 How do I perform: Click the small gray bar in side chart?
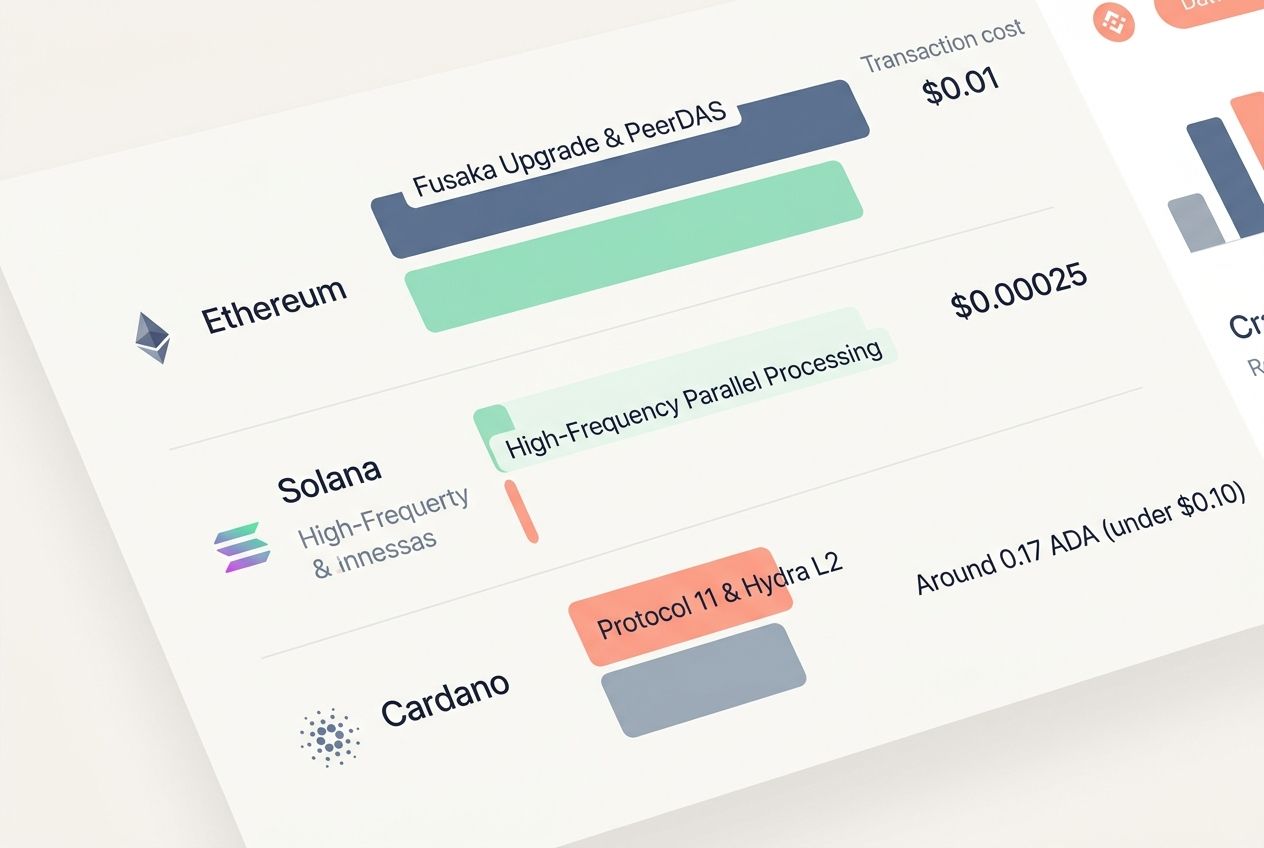[x=1195, y=222]
